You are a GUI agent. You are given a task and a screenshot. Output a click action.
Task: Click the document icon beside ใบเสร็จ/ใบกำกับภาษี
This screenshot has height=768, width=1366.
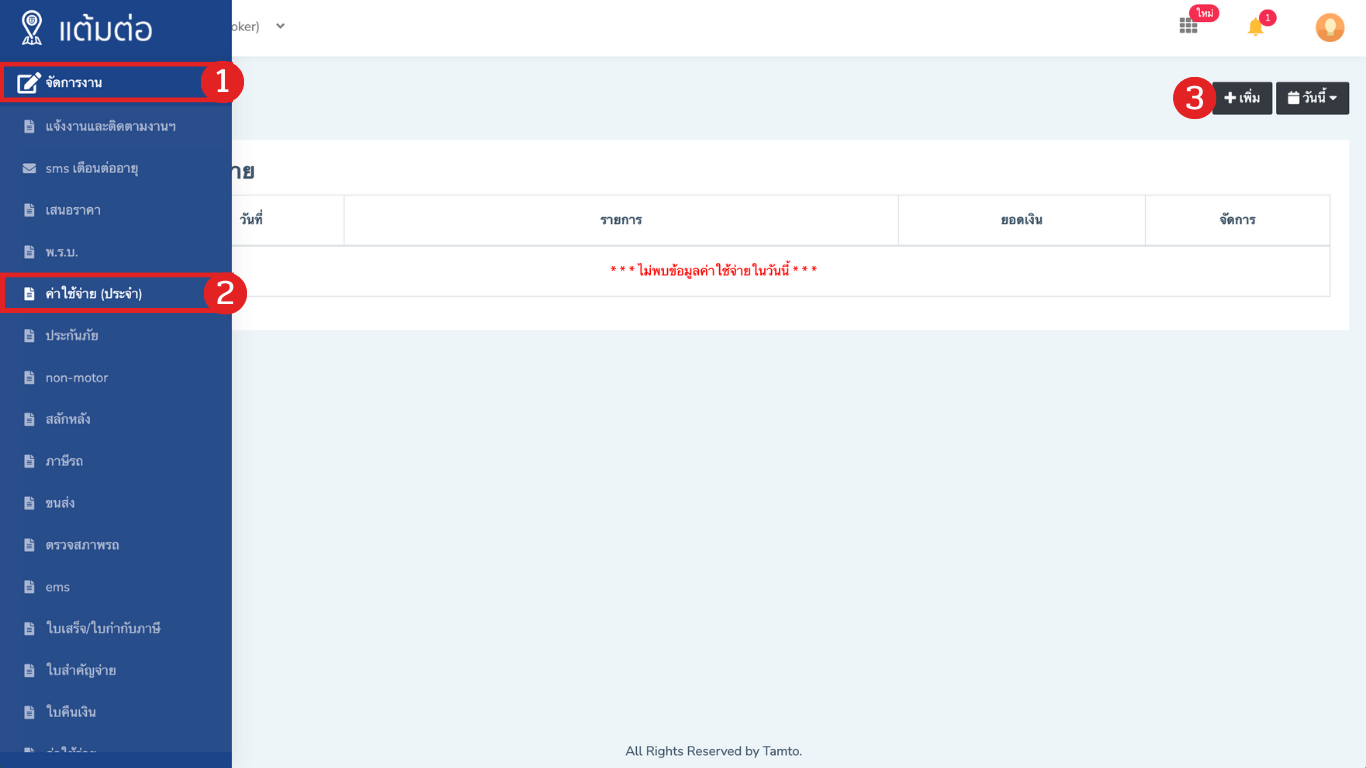click(x=29, y=629)
